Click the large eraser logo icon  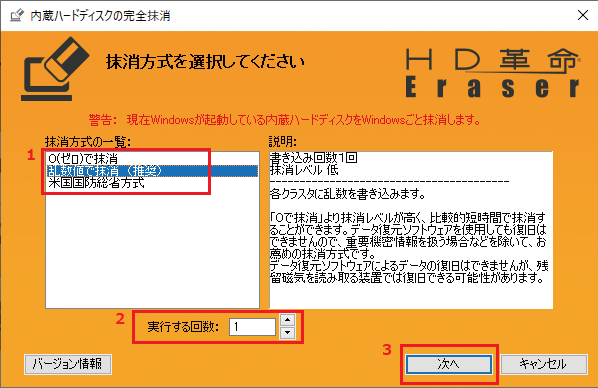pos(55,69)
